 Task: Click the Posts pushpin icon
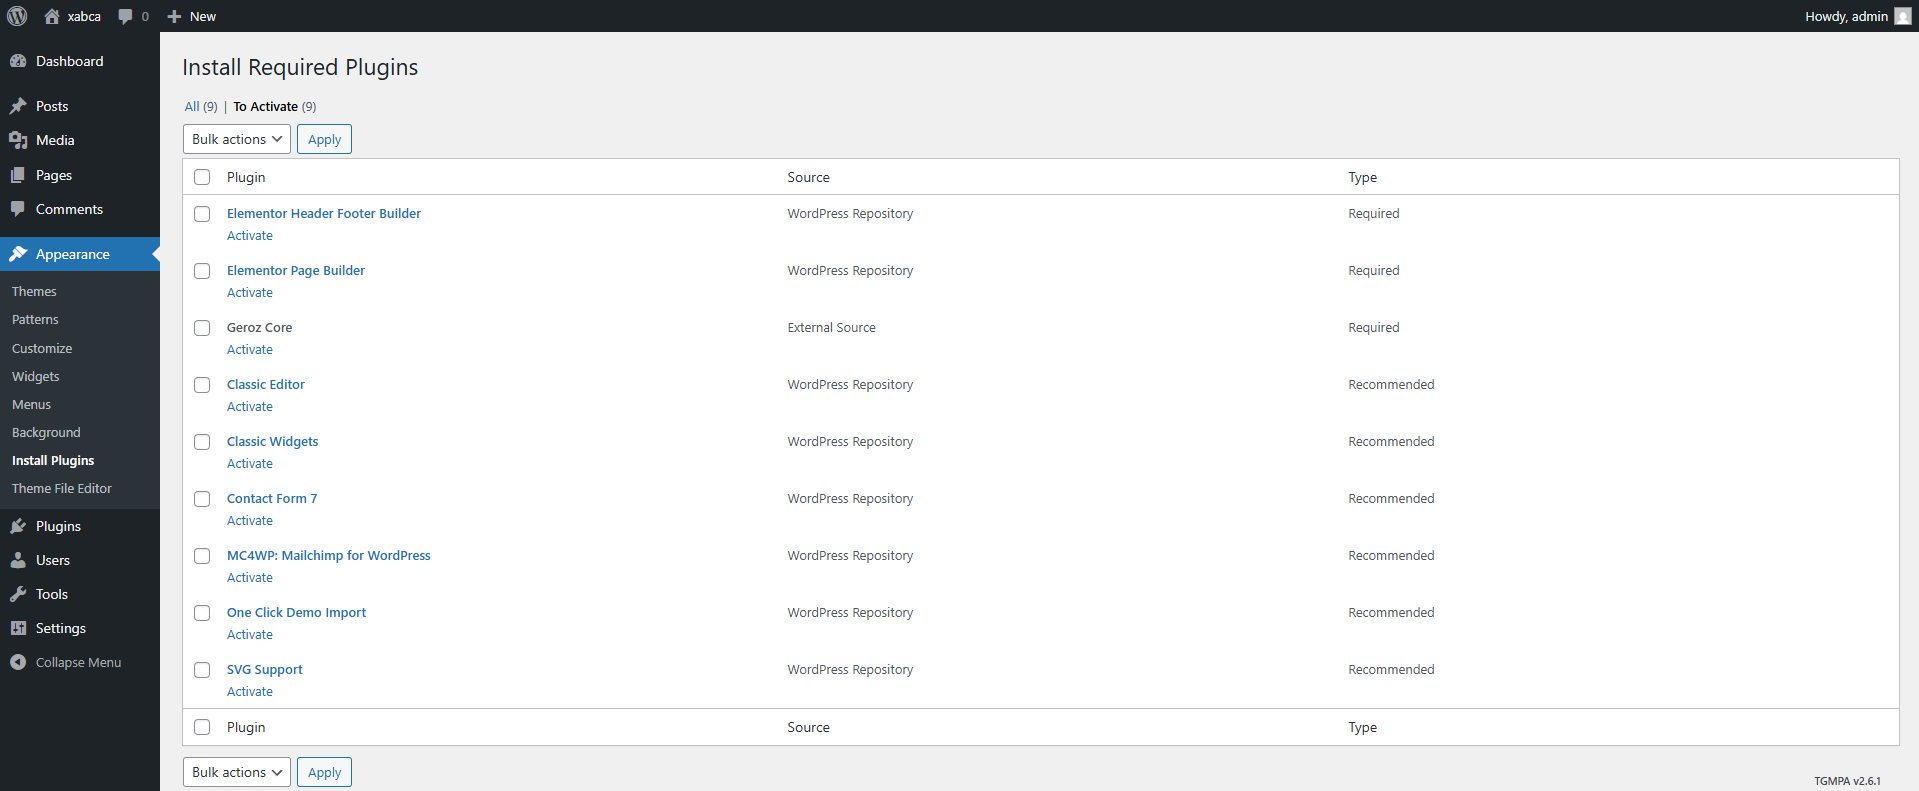tap(18, 106)
